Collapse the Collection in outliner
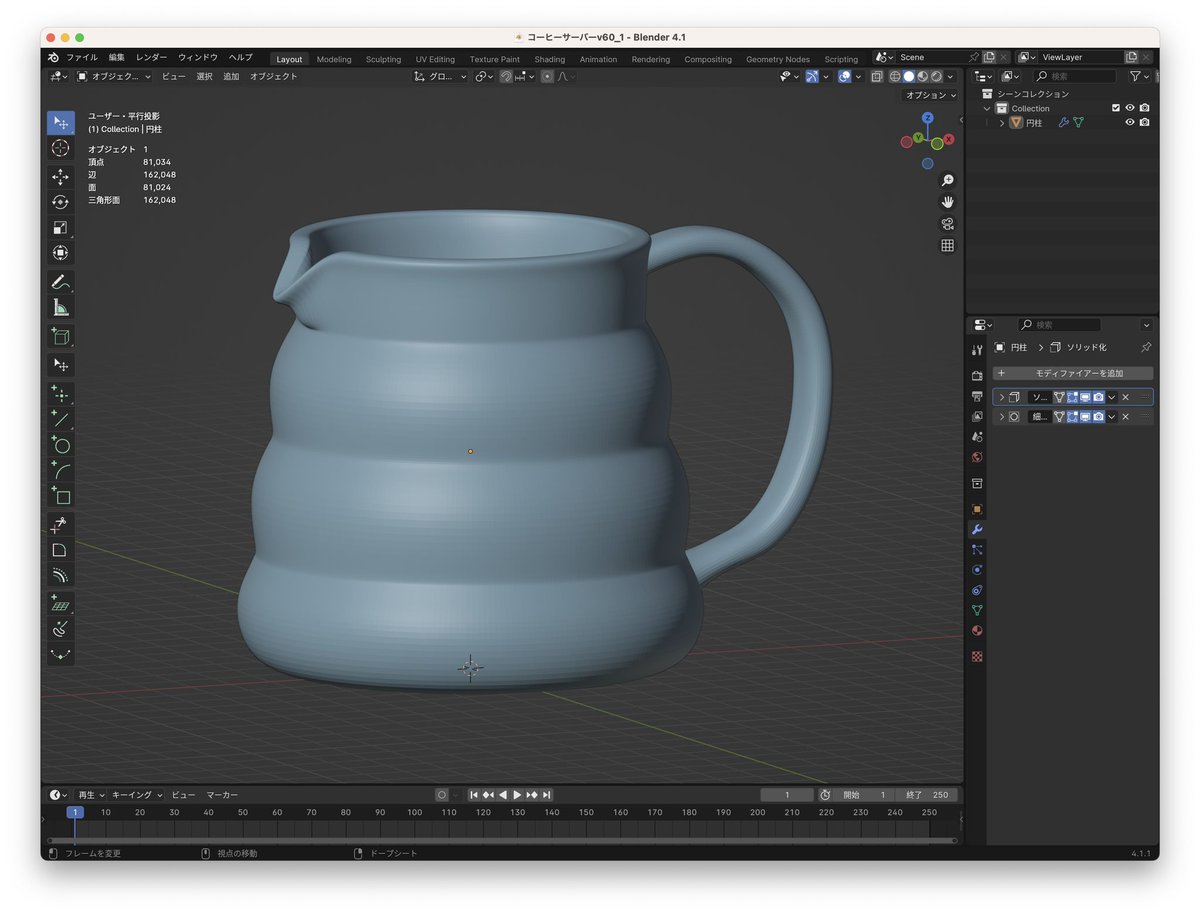Image resolution: width=1200 pixels, height=914 pixels. click(987, 108)
